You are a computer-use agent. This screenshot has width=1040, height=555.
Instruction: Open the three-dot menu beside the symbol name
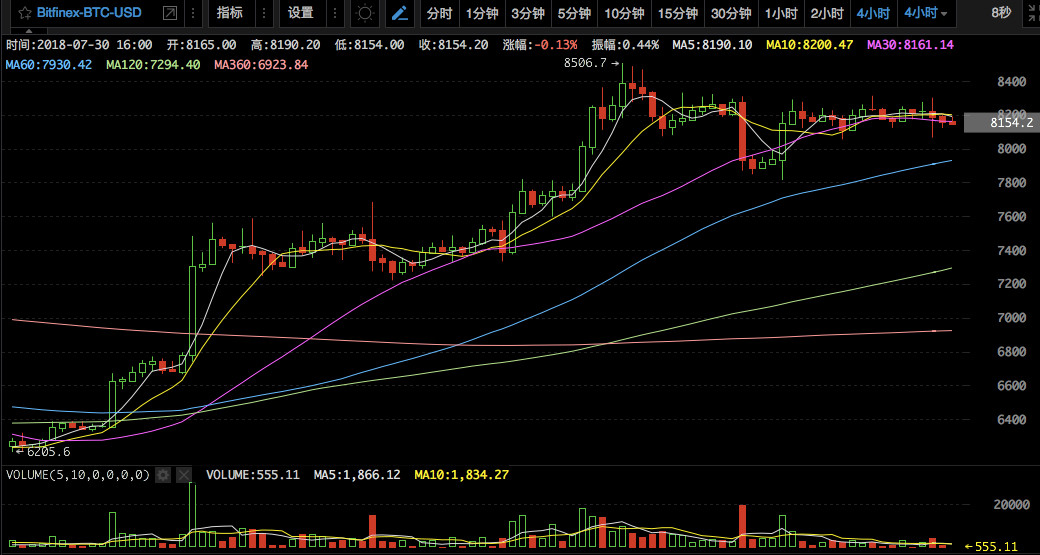192,13
